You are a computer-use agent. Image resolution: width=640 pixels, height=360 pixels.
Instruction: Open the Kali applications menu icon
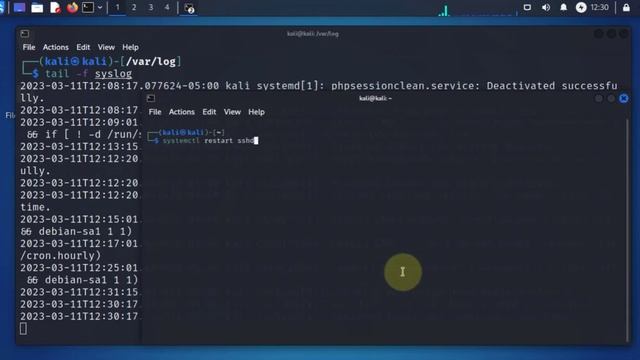point(2,7)
